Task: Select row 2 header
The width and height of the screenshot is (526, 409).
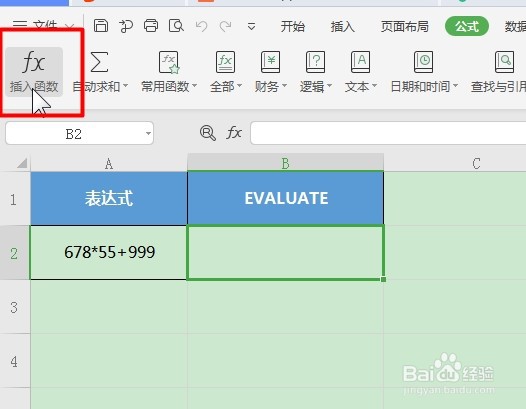Action: click(x=15, y=253)
